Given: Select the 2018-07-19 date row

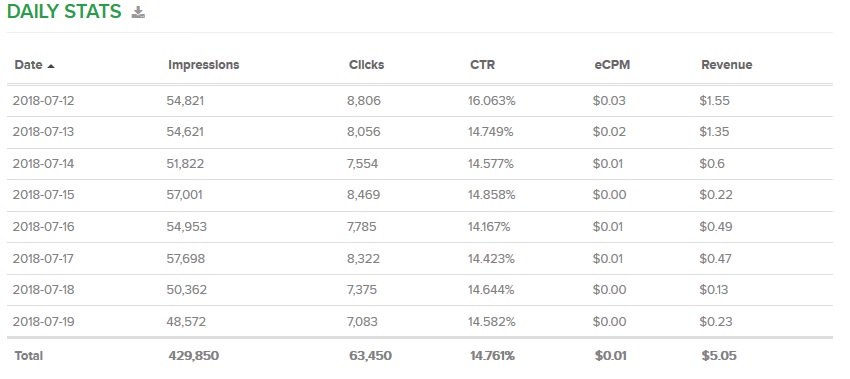Looking at the screenshot, I should pyautogui.click(x=420, y=322).
